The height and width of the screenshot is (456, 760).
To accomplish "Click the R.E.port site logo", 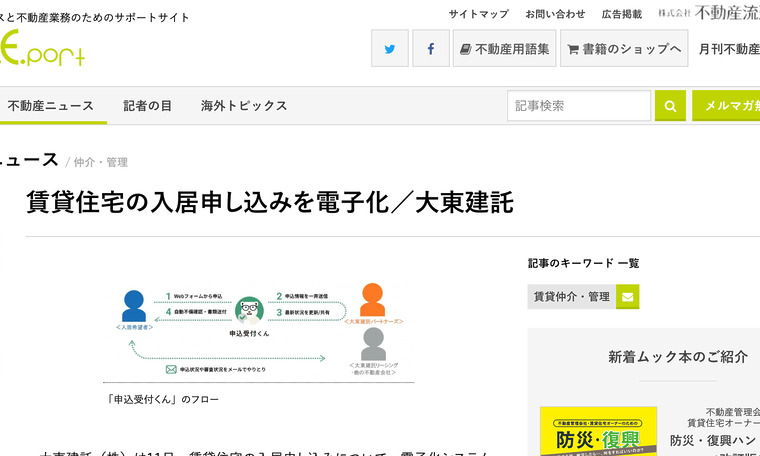I will pyautogui.click(x=43, y=50).
